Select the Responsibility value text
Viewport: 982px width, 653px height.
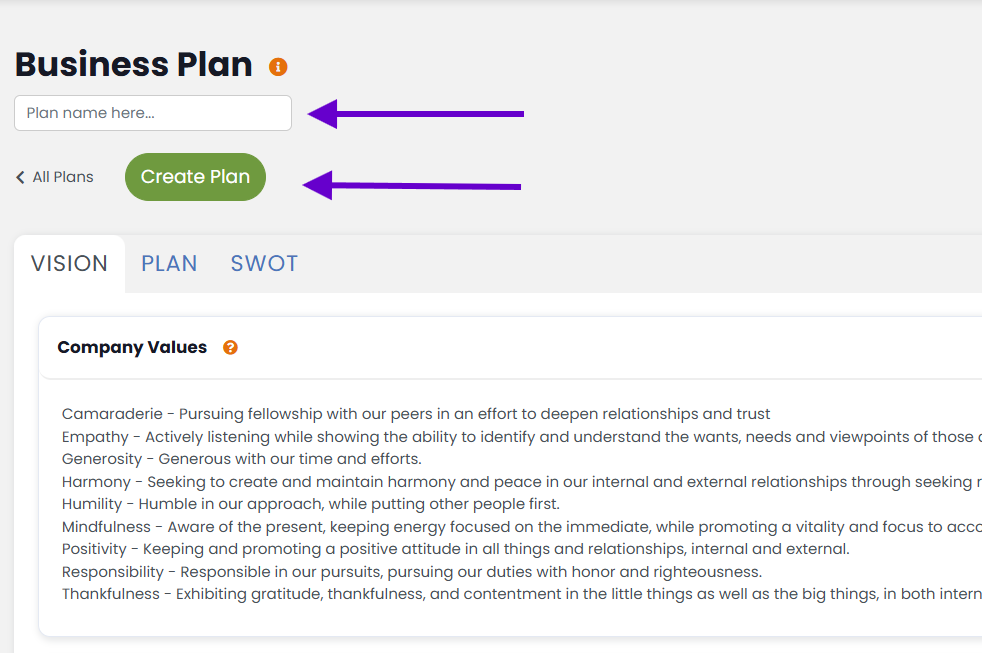412,572
